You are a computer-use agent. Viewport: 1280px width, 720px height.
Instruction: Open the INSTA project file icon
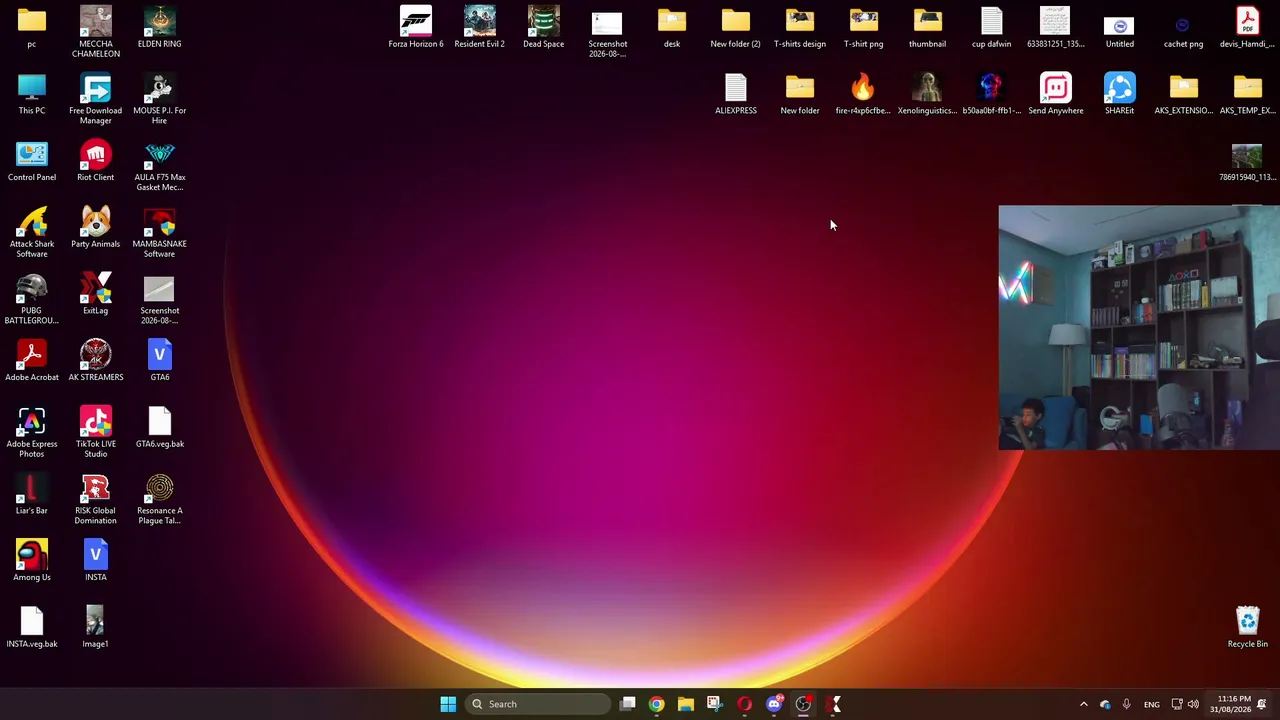(96, 562)
